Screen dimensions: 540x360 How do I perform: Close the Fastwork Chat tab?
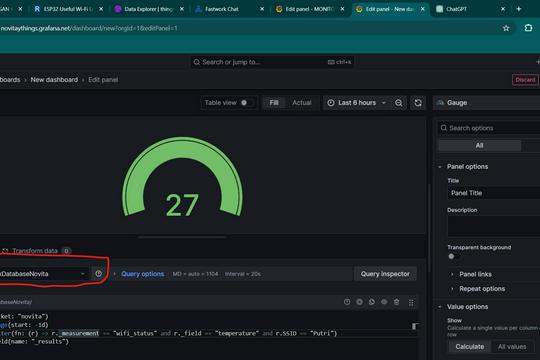[x=262, y=9]
